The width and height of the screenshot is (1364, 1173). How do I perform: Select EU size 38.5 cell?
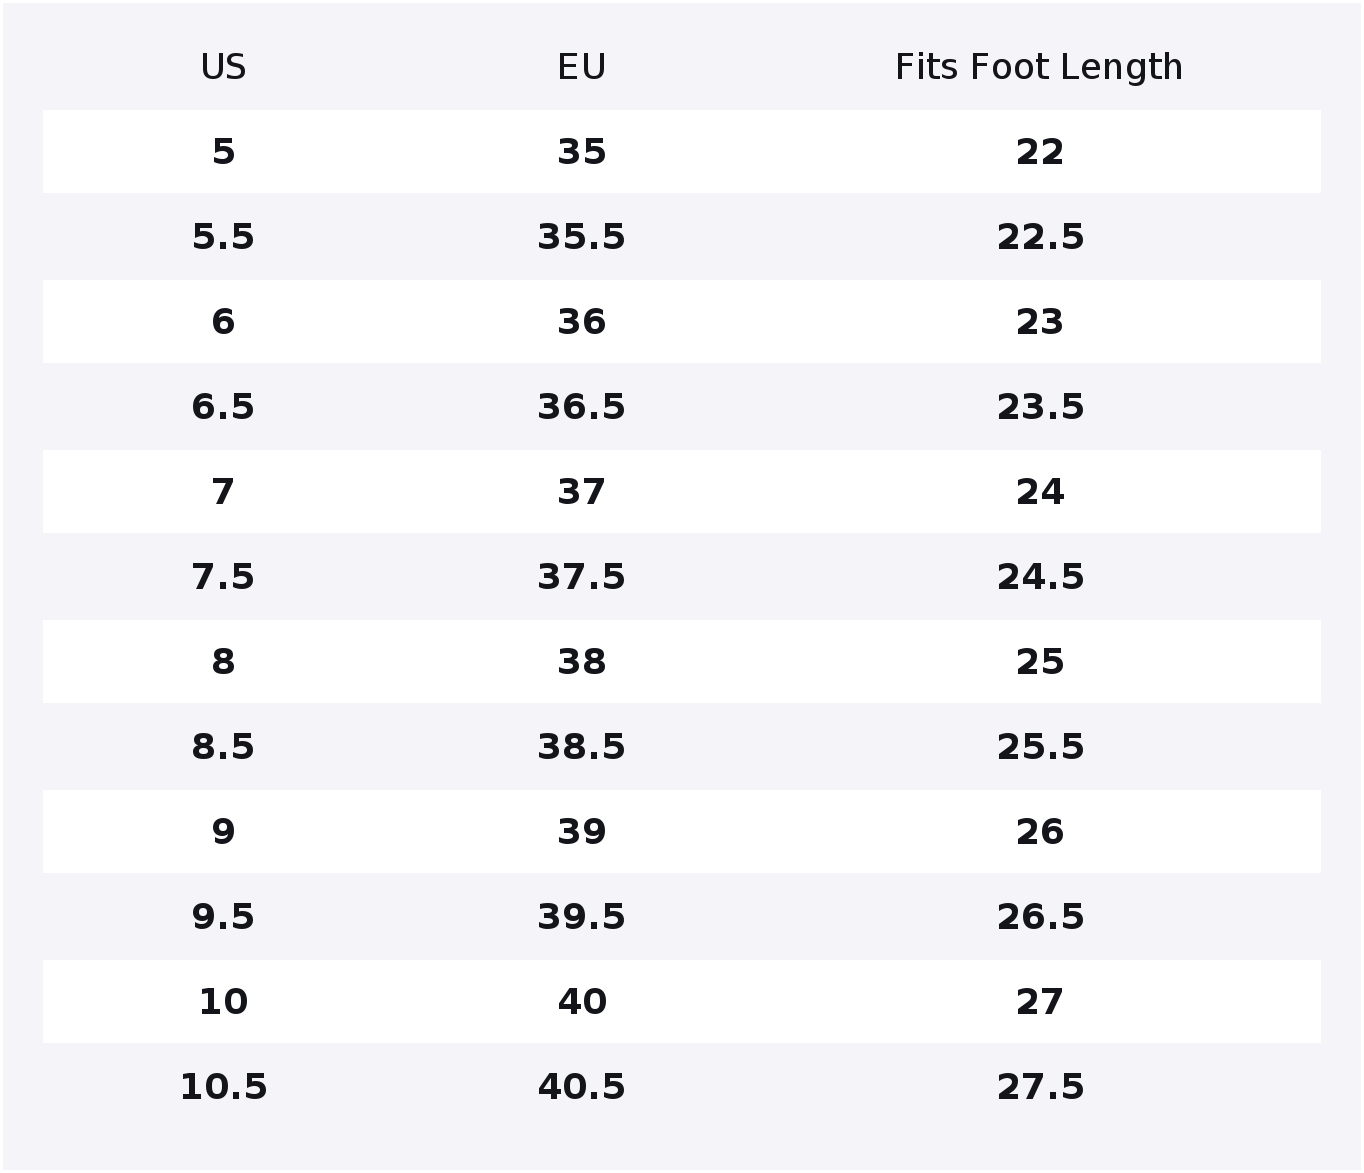[581, 747]
